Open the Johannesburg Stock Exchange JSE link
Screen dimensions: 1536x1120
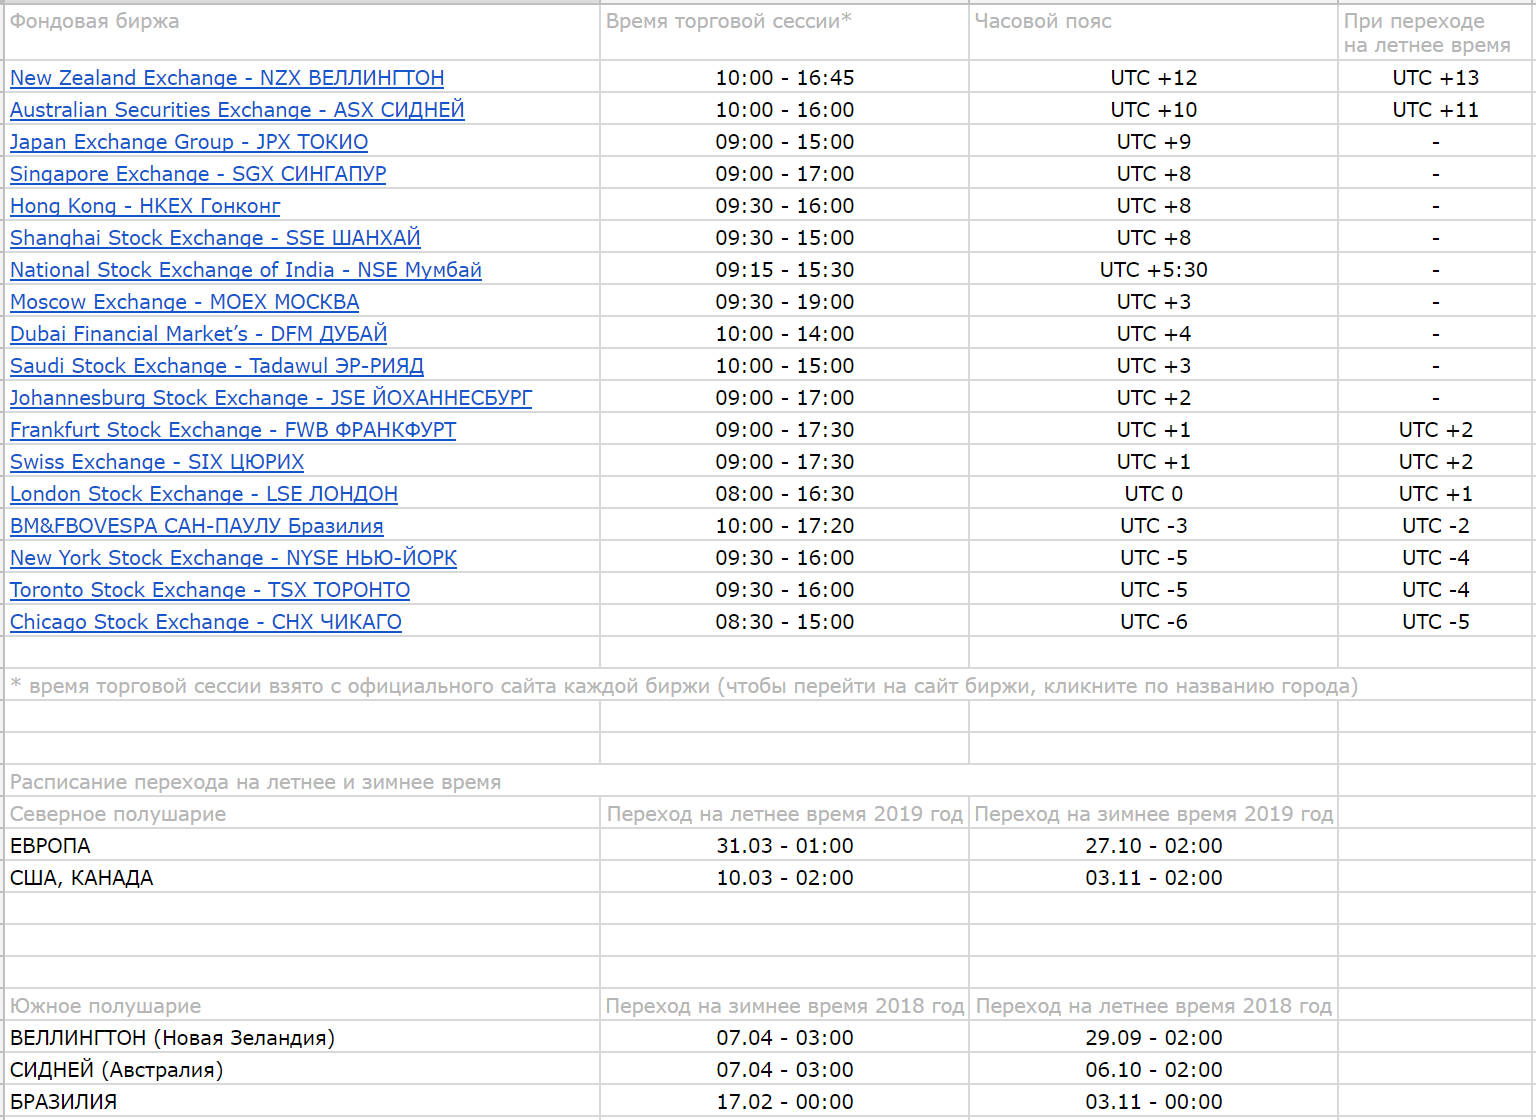(x=271, y=398)
